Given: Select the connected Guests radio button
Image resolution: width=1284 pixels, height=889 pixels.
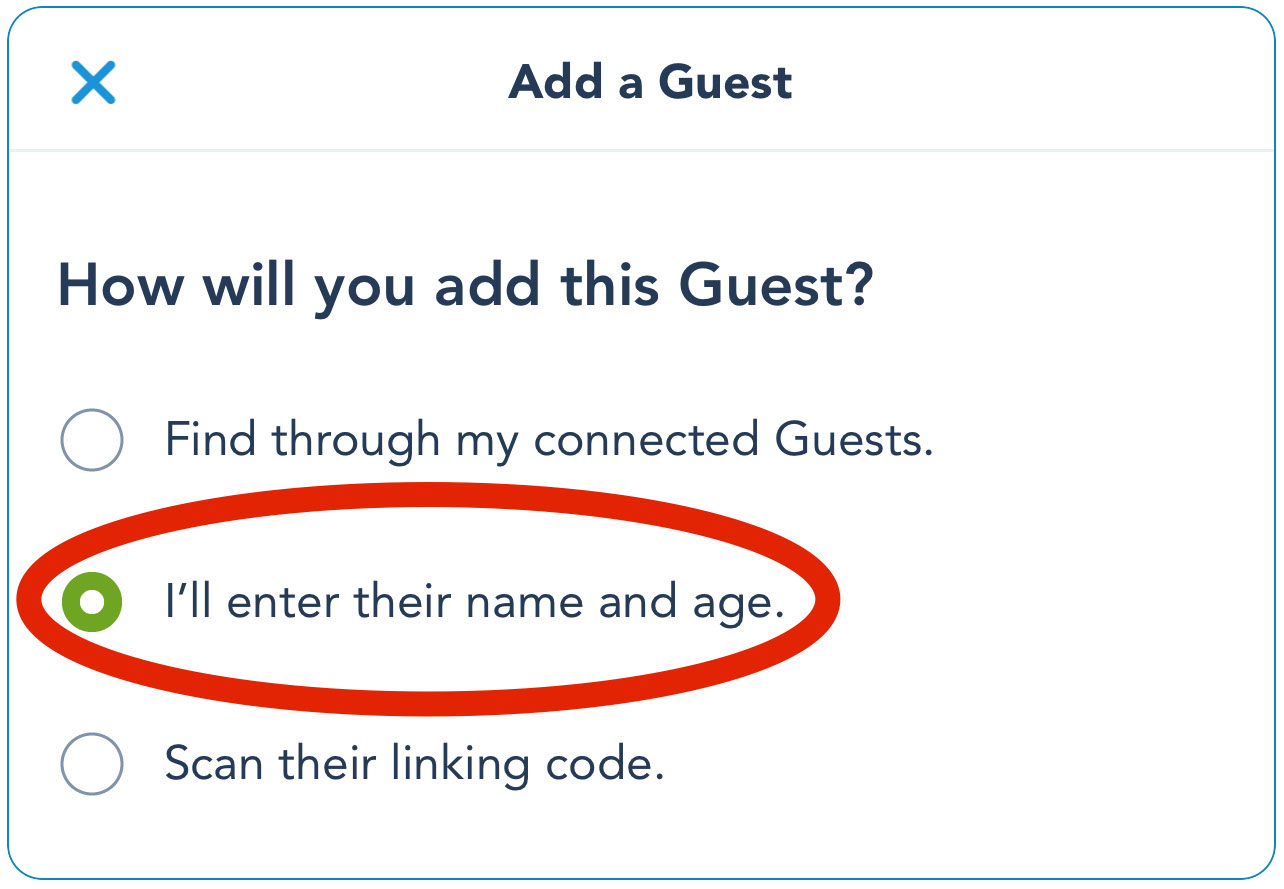Looking at the screenshot, I should 92,439.
